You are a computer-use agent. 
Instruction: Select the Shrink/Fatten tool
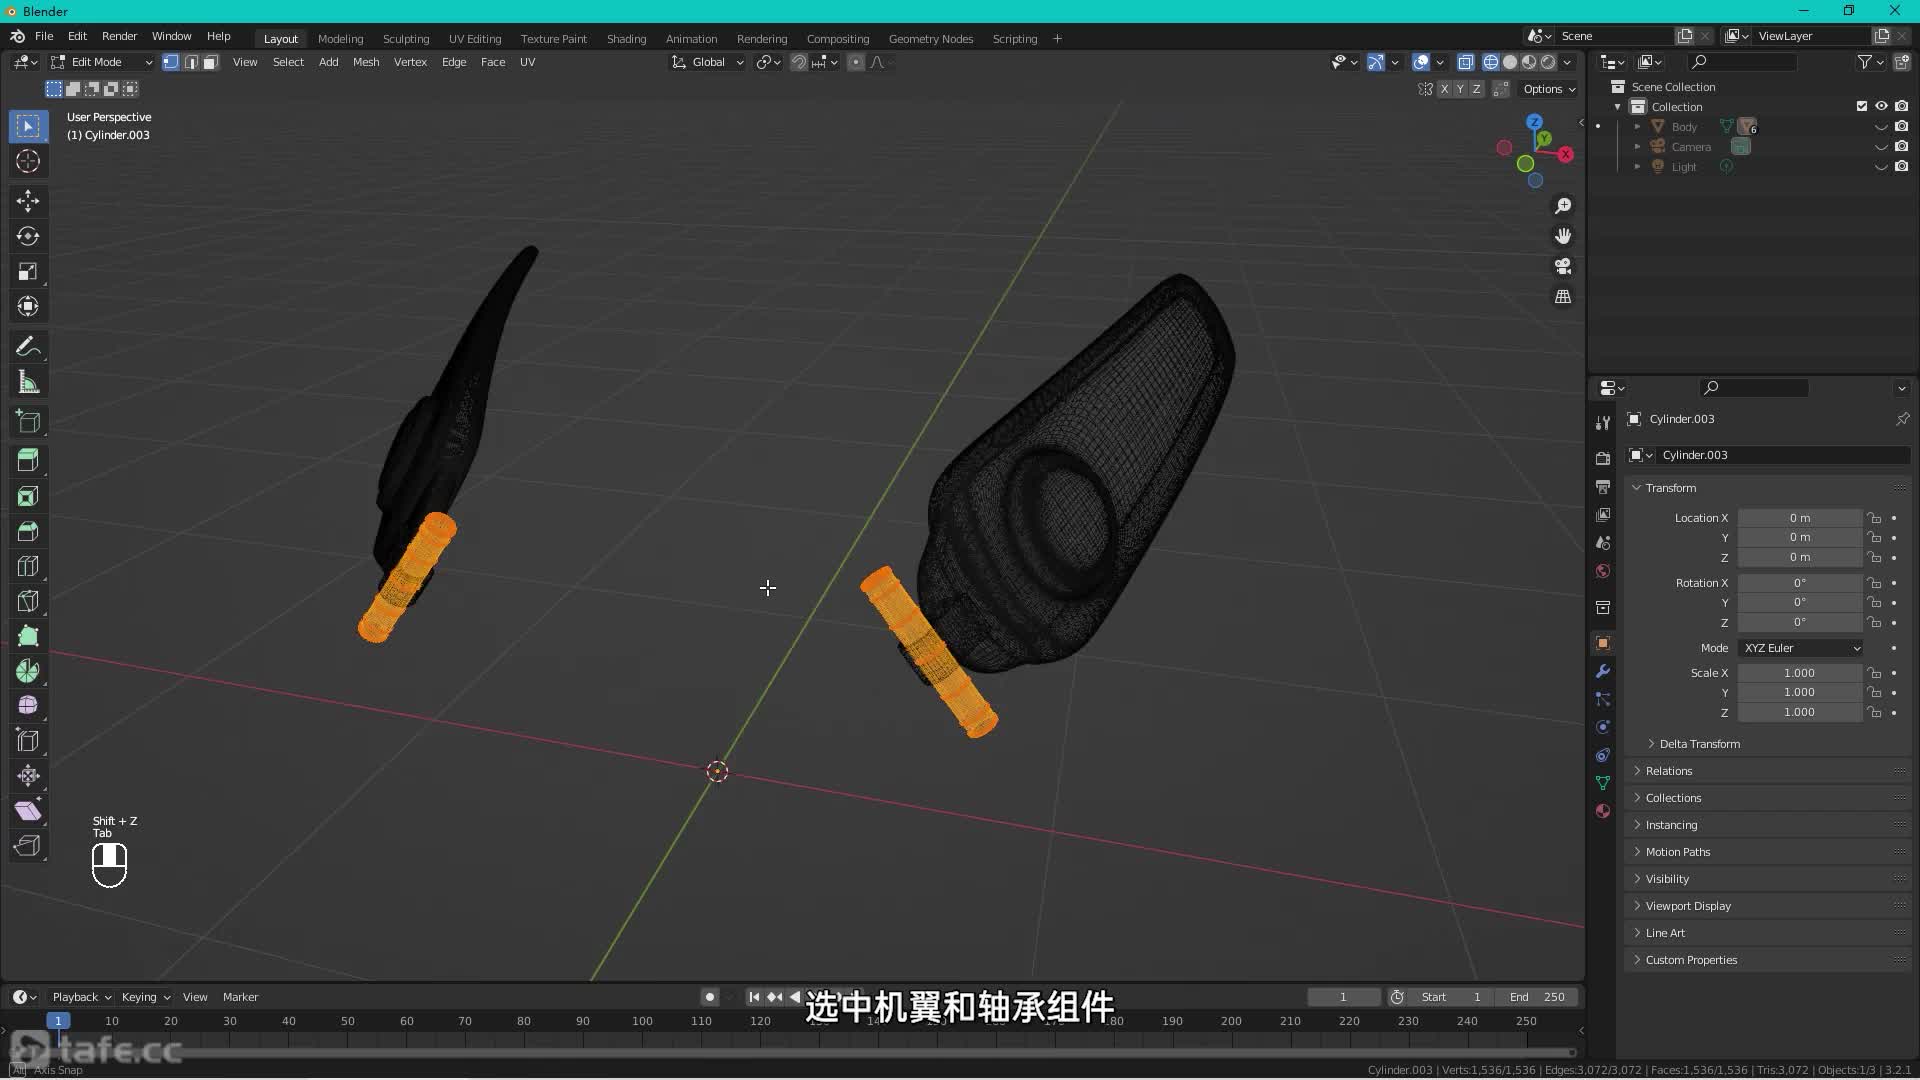pyautogui.click(x=28, y=776)
